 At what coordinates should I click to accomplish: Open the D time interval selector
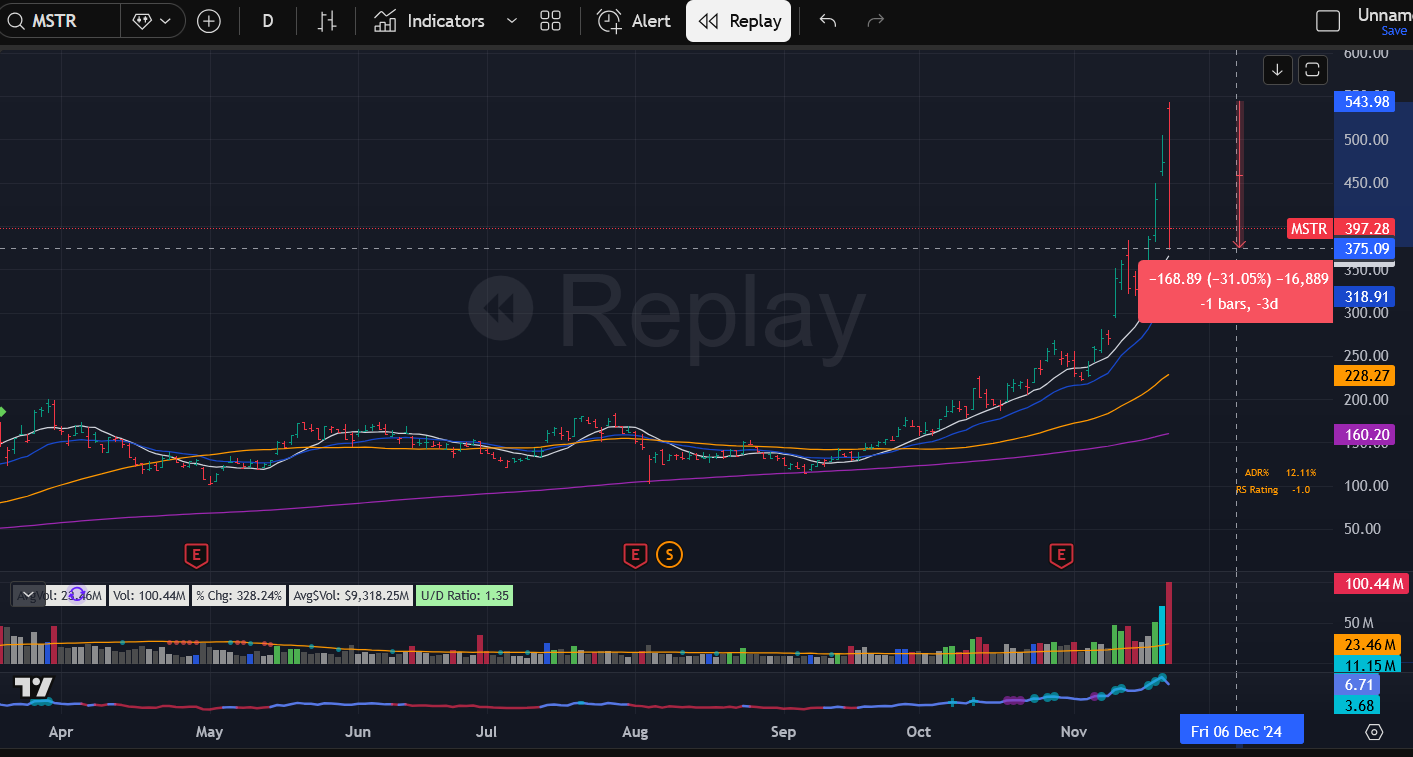(268, 21)
